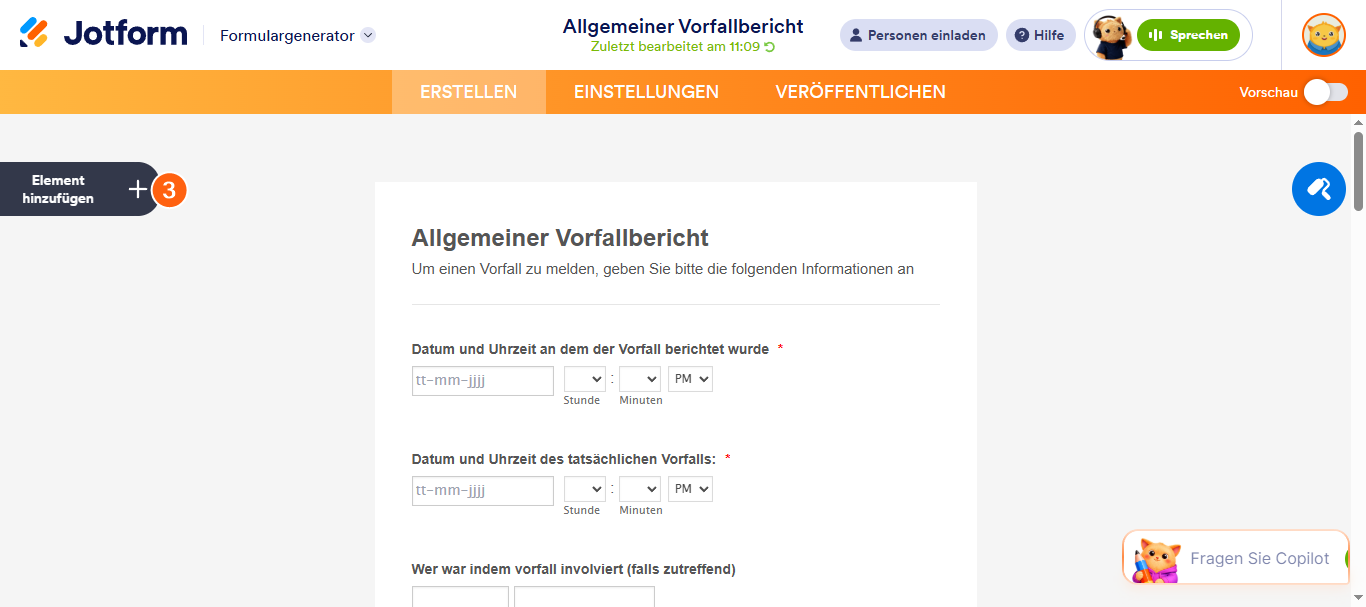The image size is (1366, 607).
Task: Click the scrollbar up arrow
Action: 1358,122
